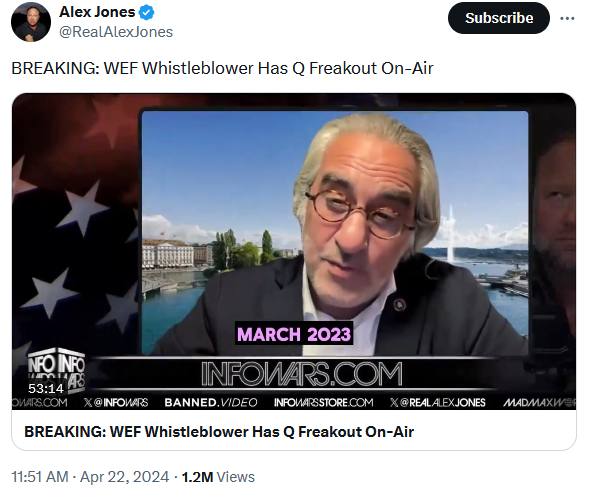Click the Infowars cube logo in video
The image size is (589, 498).
(x=56, y=369)
